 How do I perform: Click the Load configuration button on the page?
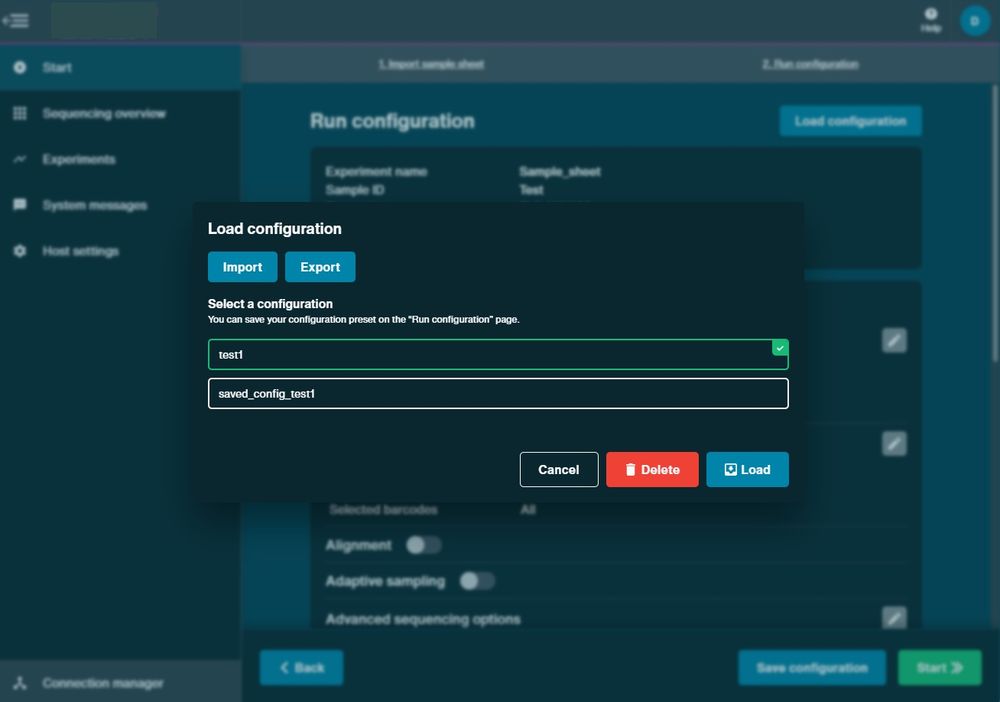pos(850,121)
